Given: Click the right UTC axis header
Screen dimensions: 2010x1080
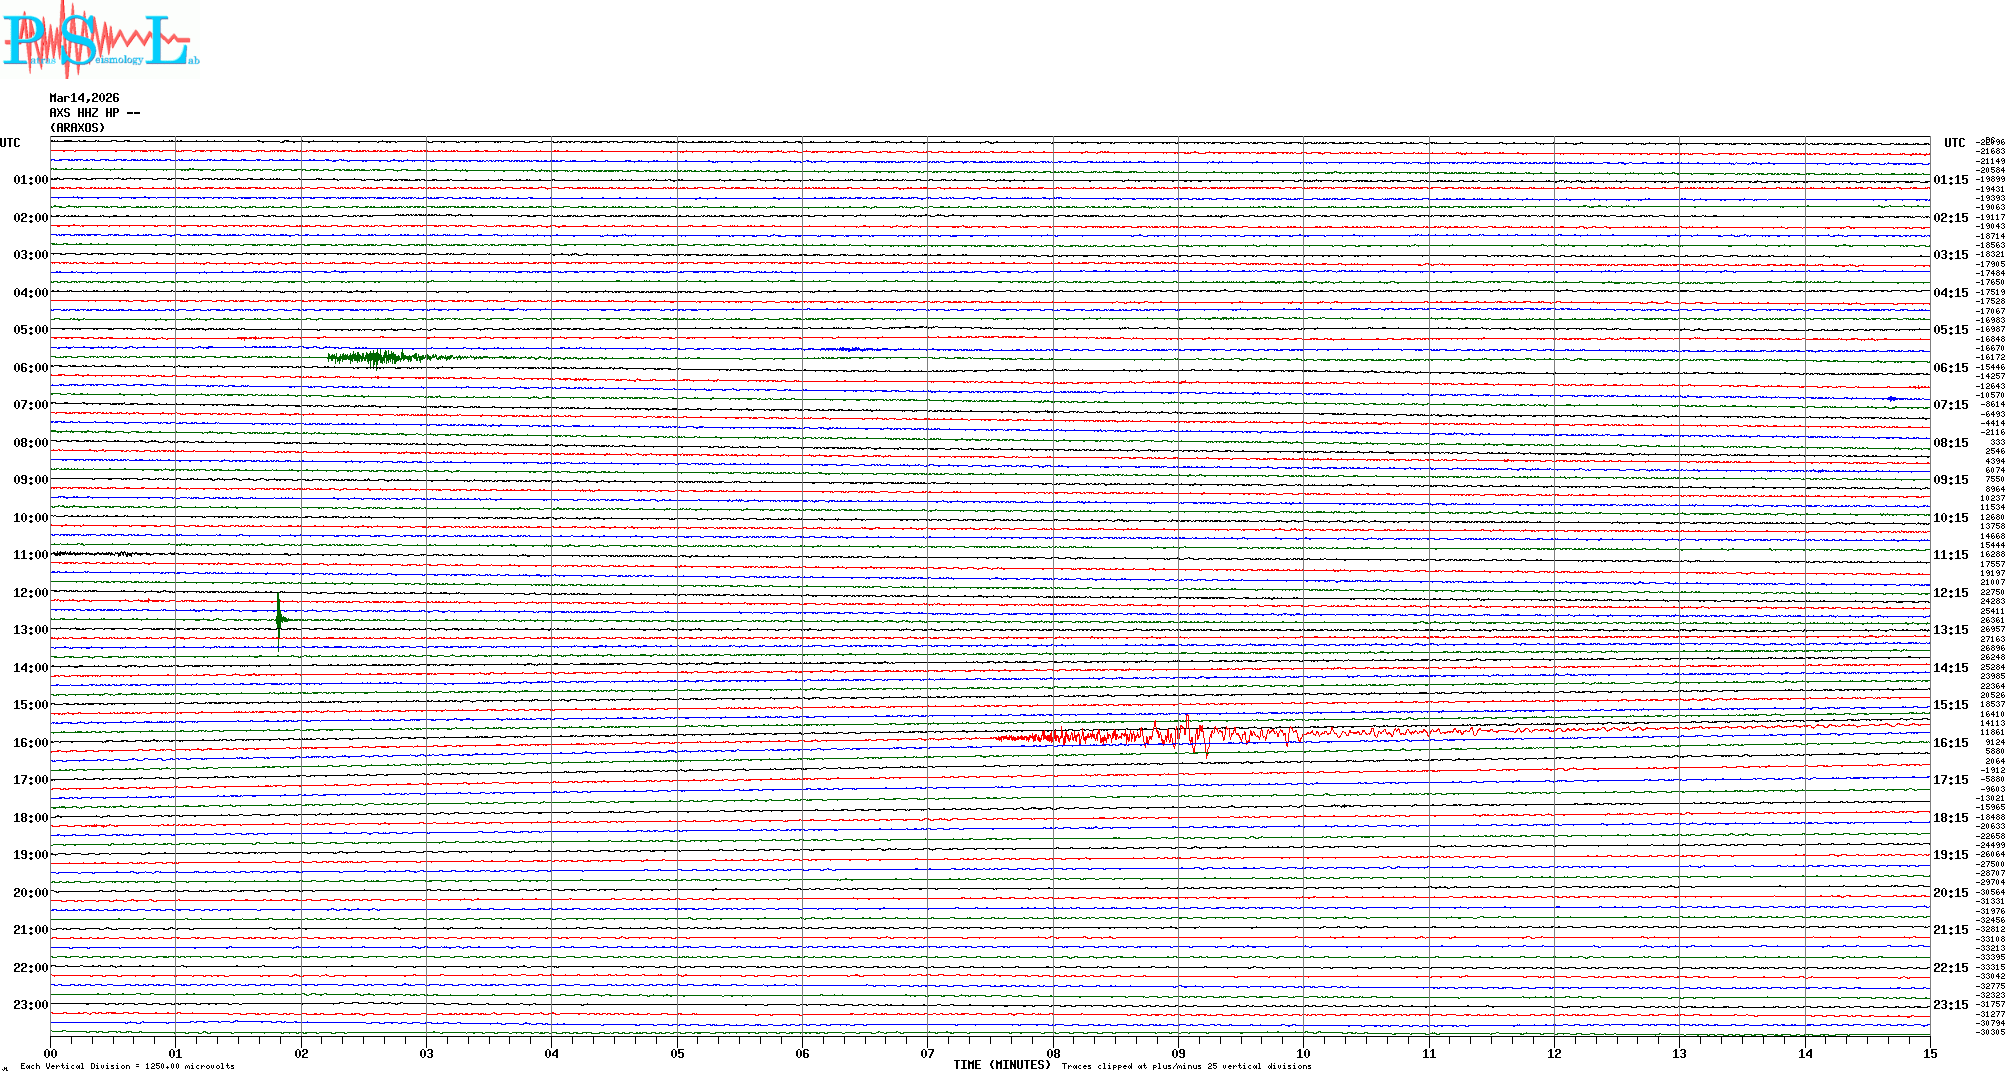Looking at the screenshot, I should tap(1954, 143).
